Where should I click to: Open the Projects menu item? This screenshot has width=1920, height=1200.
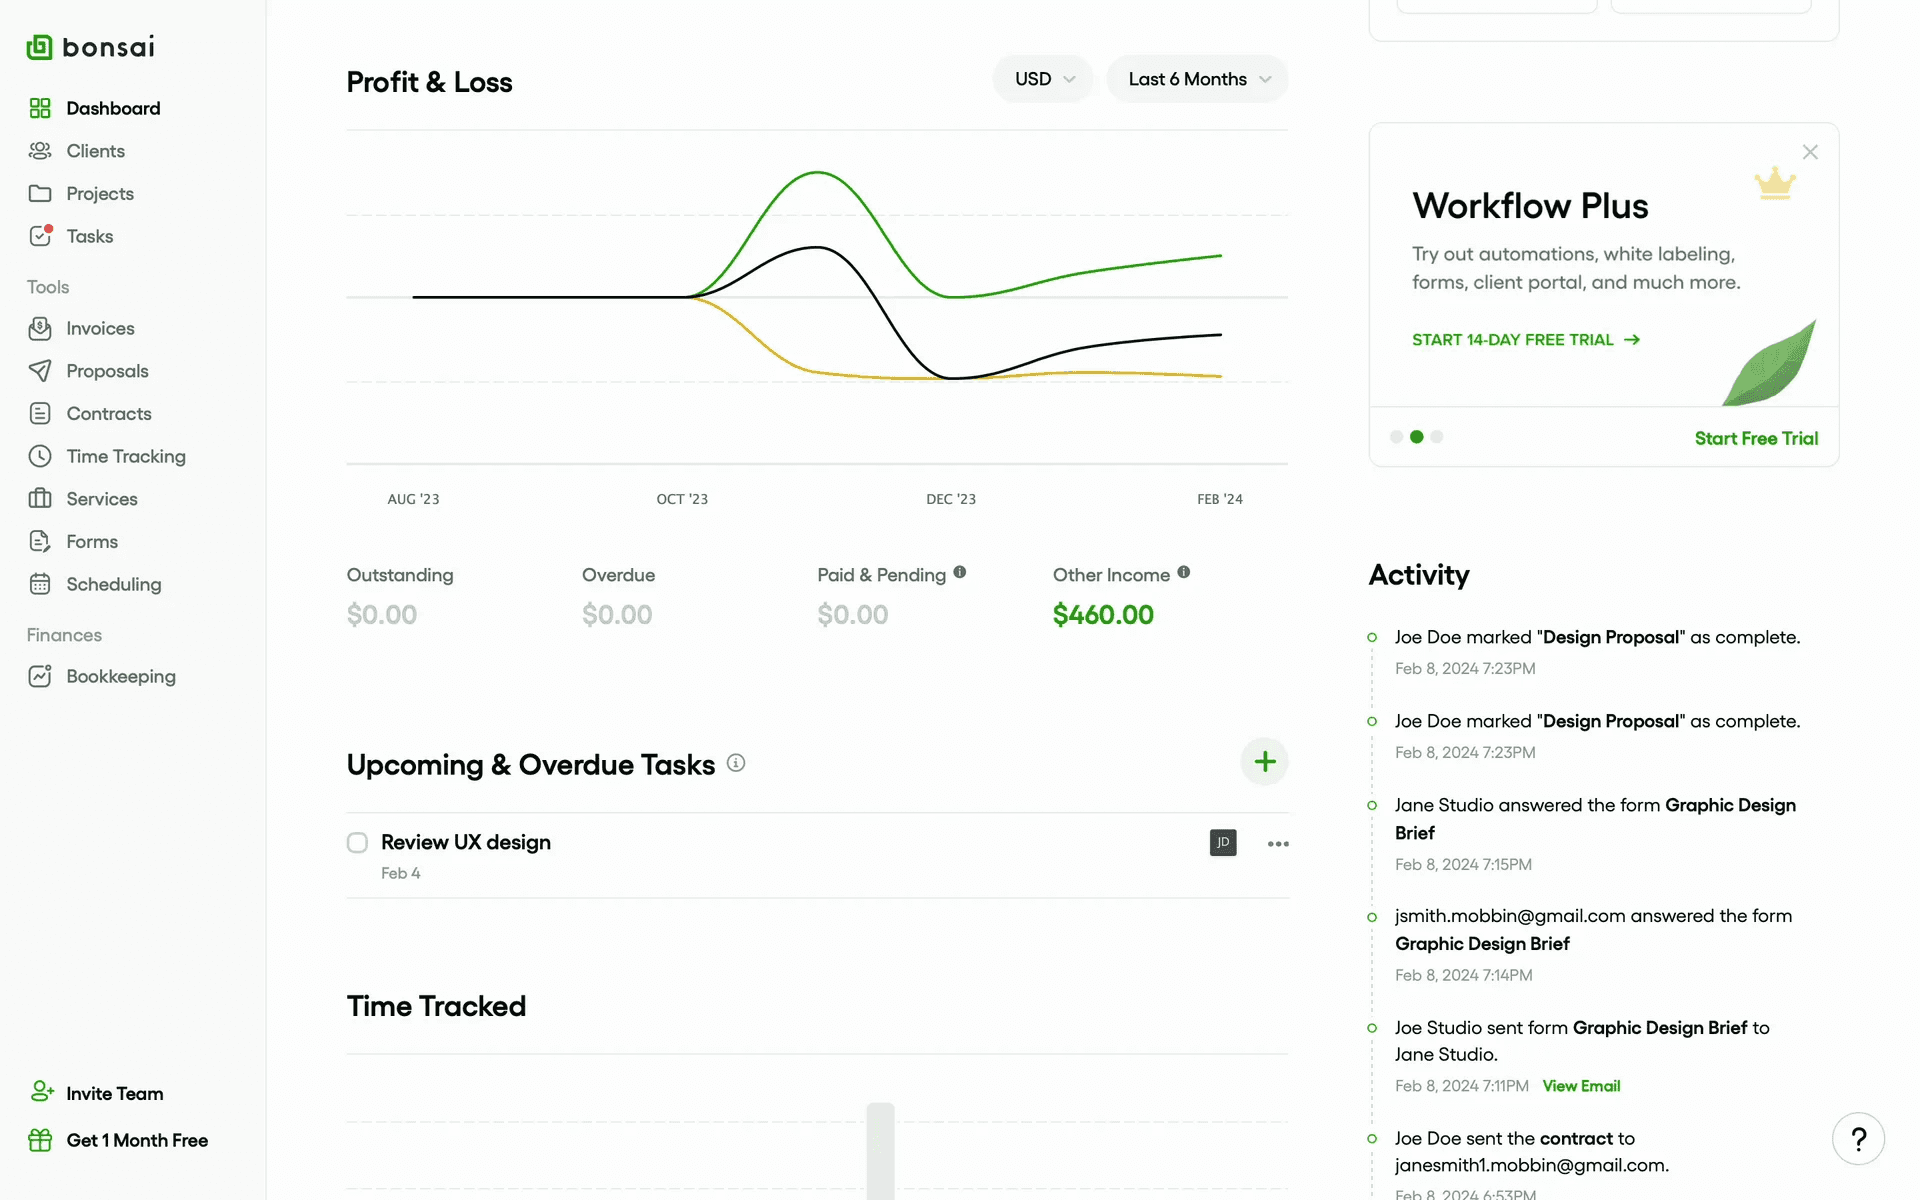pos(99,194)
